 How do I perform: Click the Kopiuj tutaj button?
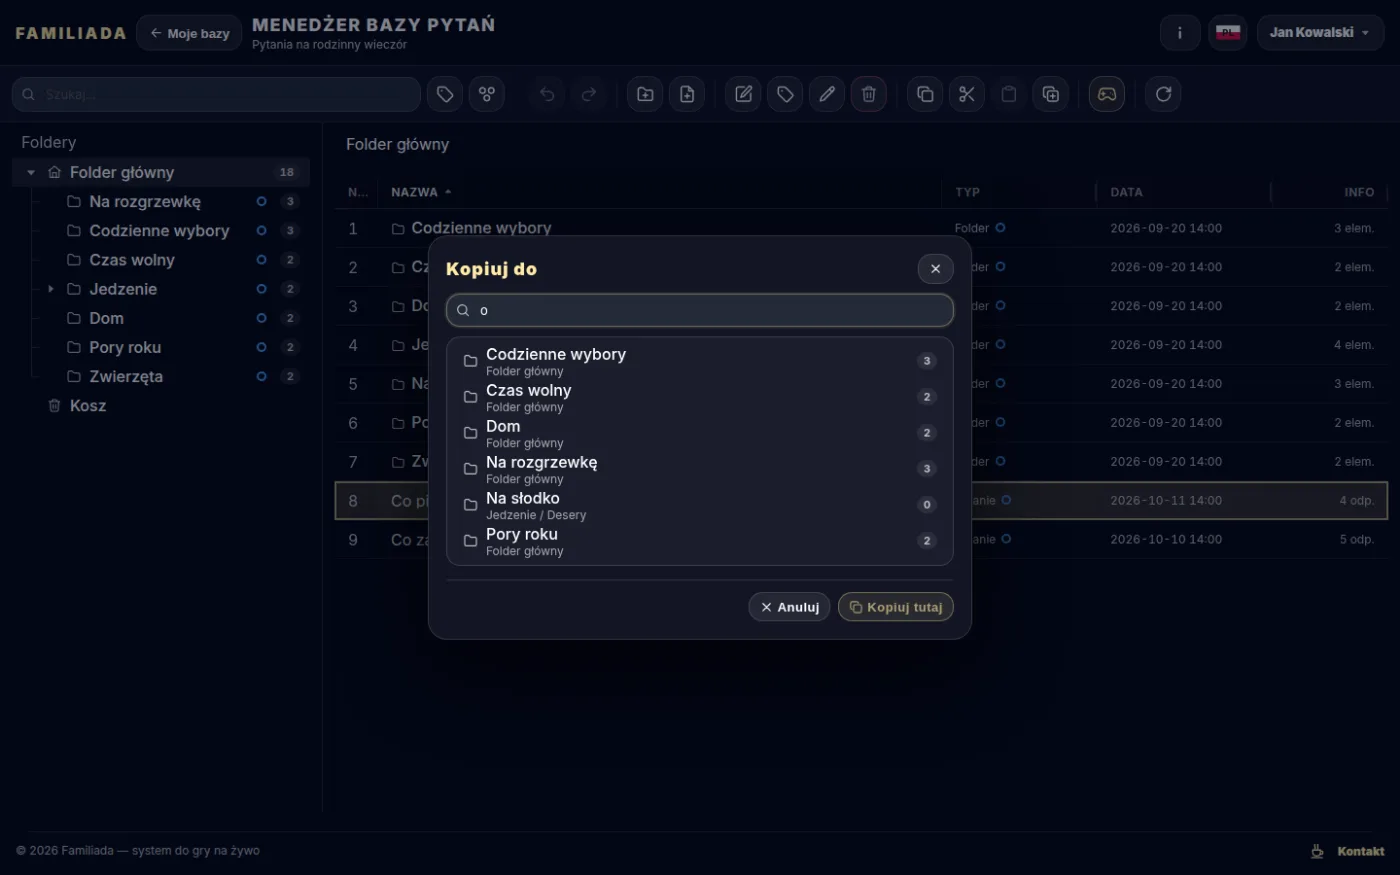click(x=896, y=607)
